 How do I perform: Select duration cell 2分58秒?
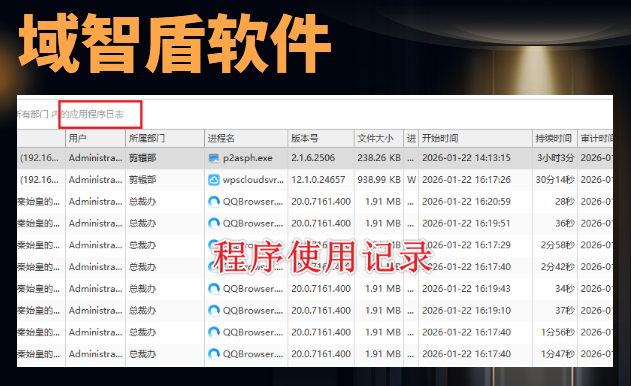558,245
